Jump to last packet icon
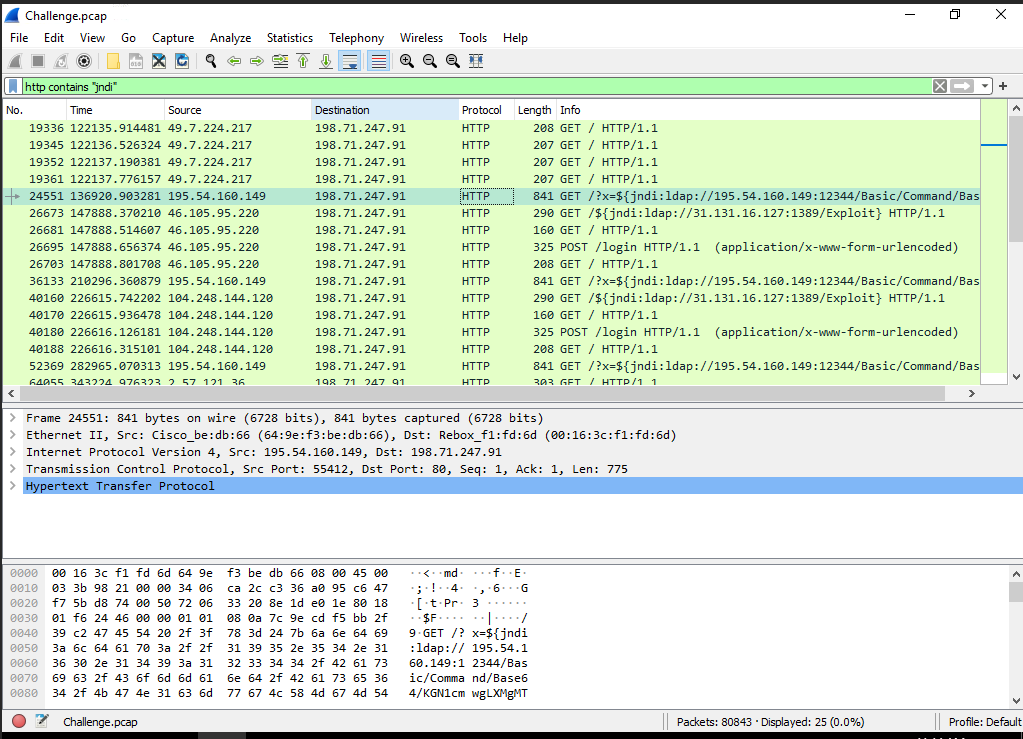This screenshot has height=739, width=1023. [326, 61]
